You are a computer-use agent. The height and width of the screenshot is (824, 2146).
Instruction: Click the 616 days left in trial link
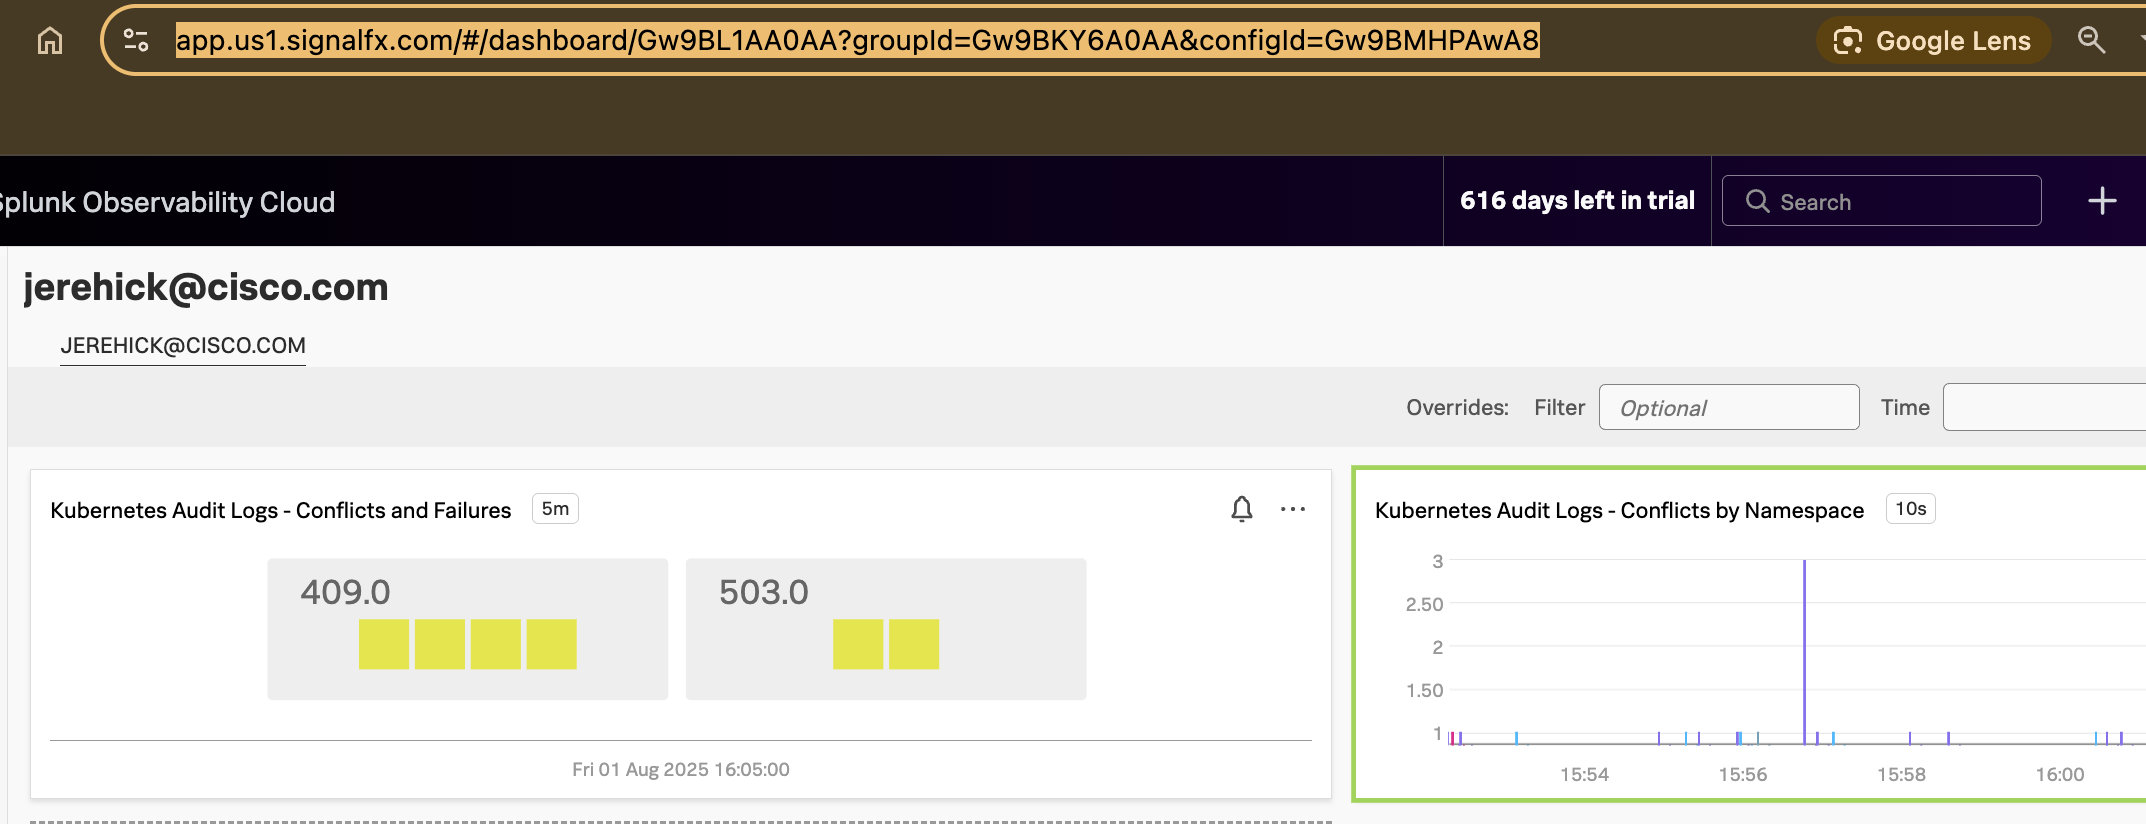coord(1577,201)
